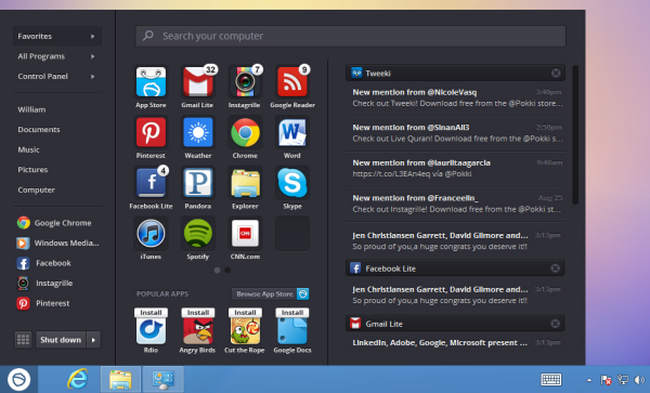Select the Cut the Rope app icon
Screen dimensions: 650x393
245,331
